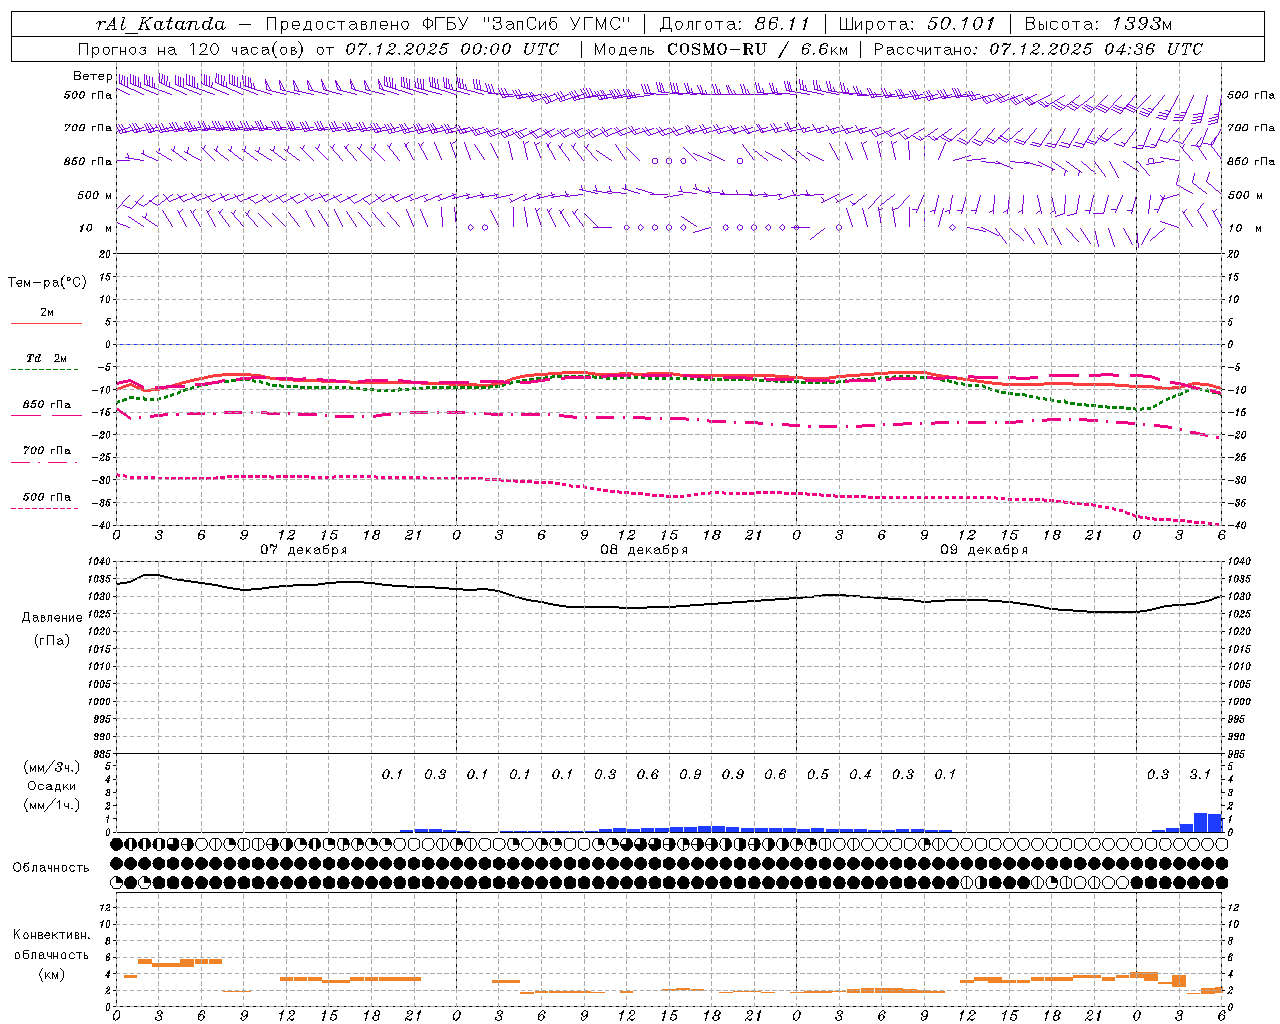
Task: Click the 'Осадки' precipitation label
Action: click(52, 786)
